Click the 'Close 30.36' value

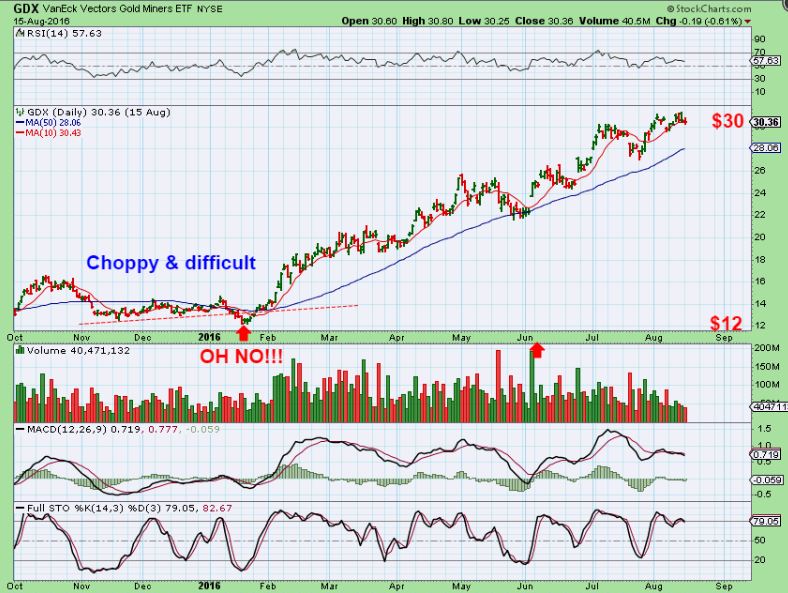pyautogui.click(x=544, y=21)
